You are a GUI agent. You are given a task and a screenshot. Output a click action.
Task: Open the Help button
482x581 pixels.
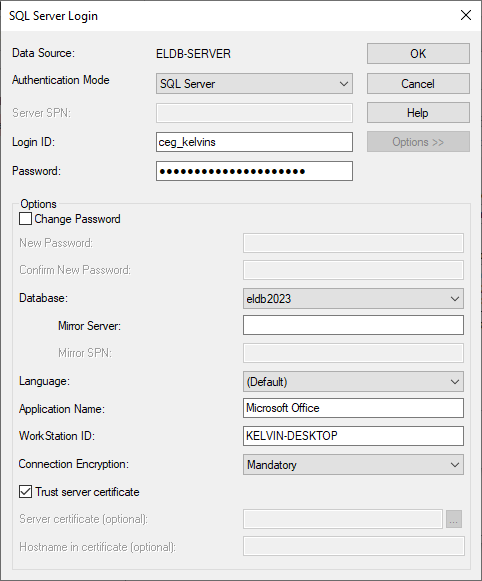click(418, 113)
